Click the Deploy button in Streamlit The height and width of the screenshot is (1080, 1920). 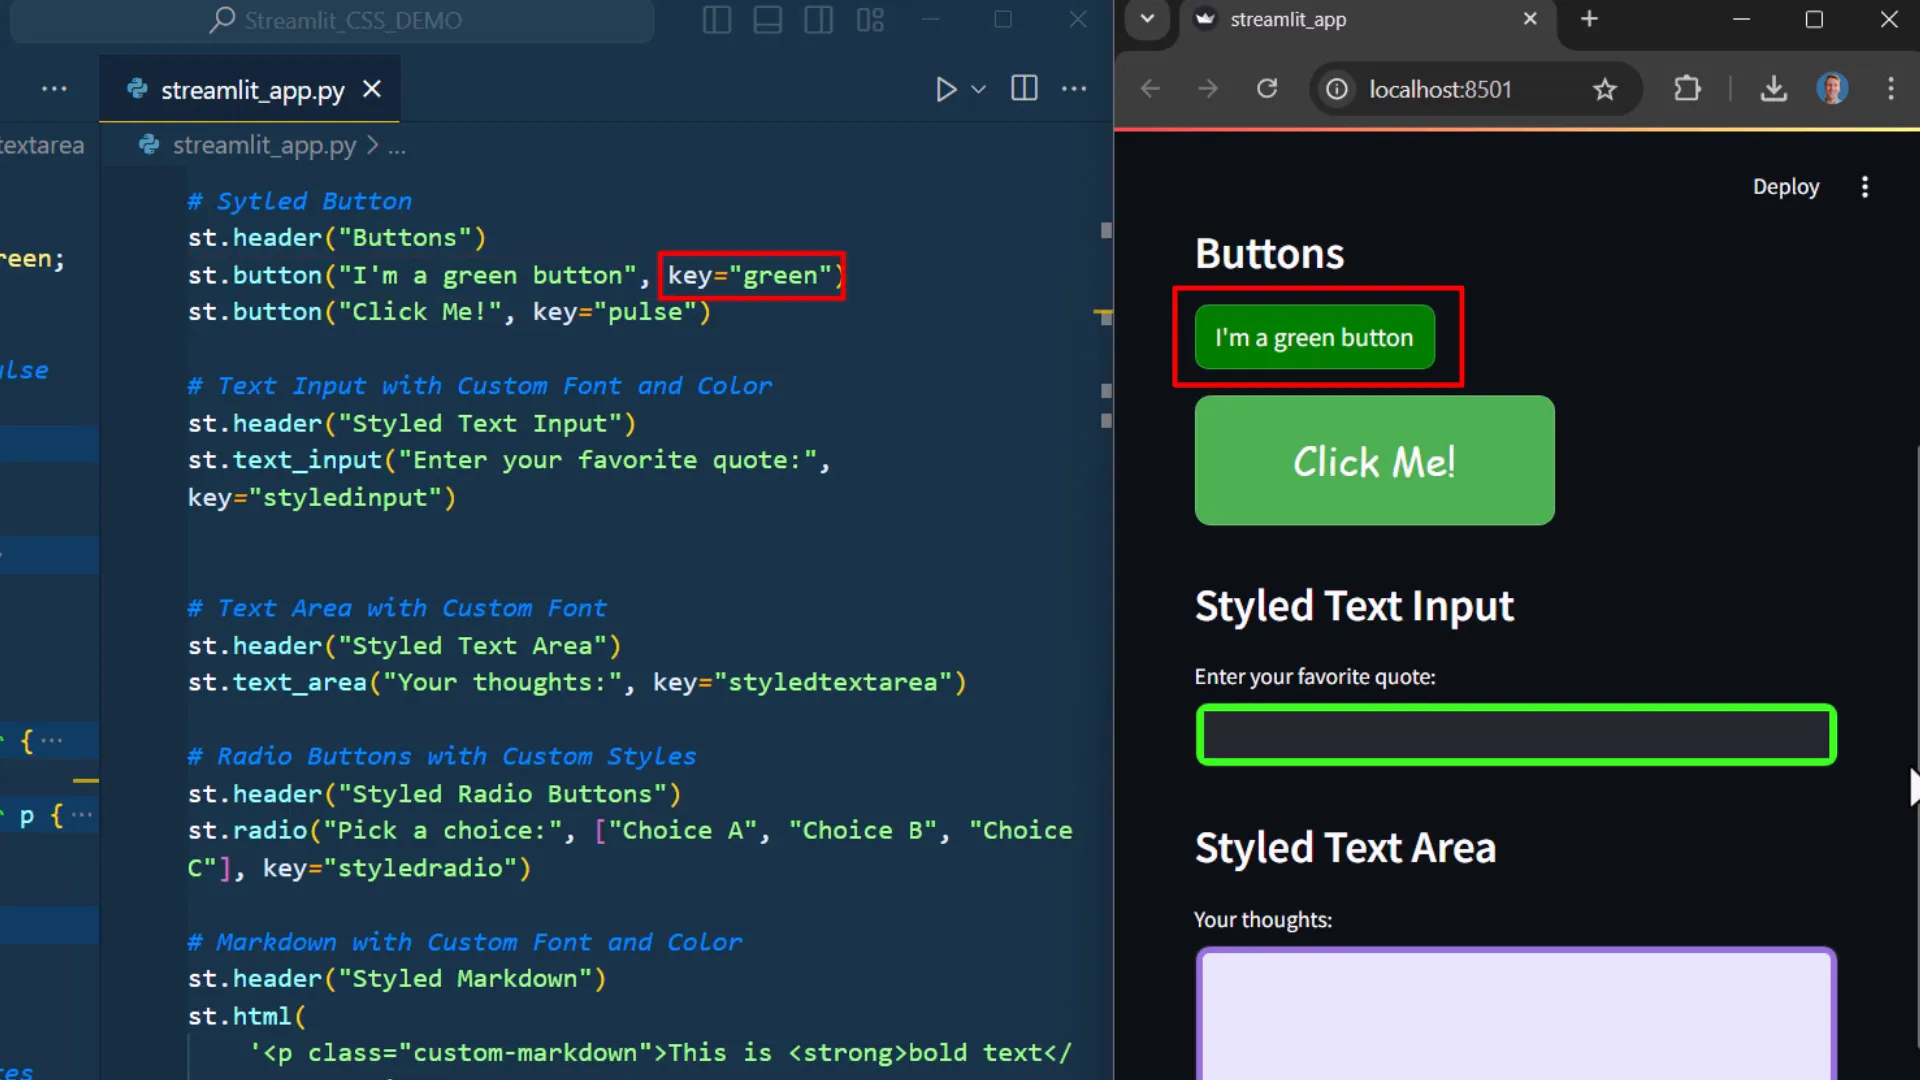1785,187
